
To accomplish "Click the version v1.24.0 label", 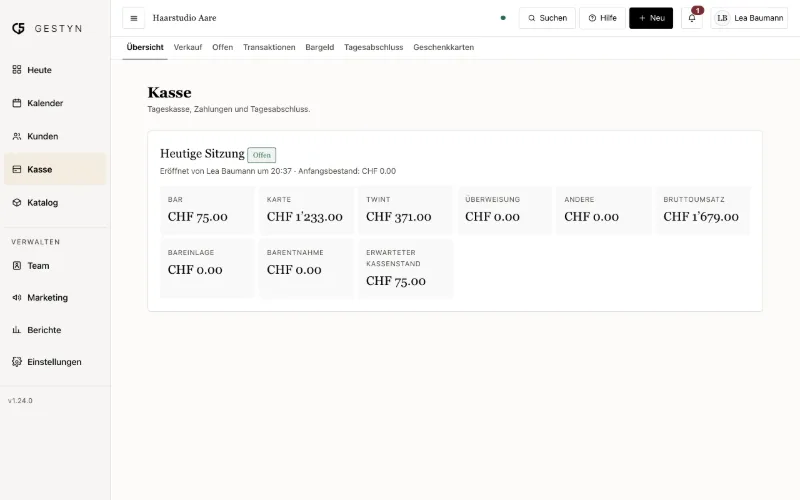I will coord(20,401).
